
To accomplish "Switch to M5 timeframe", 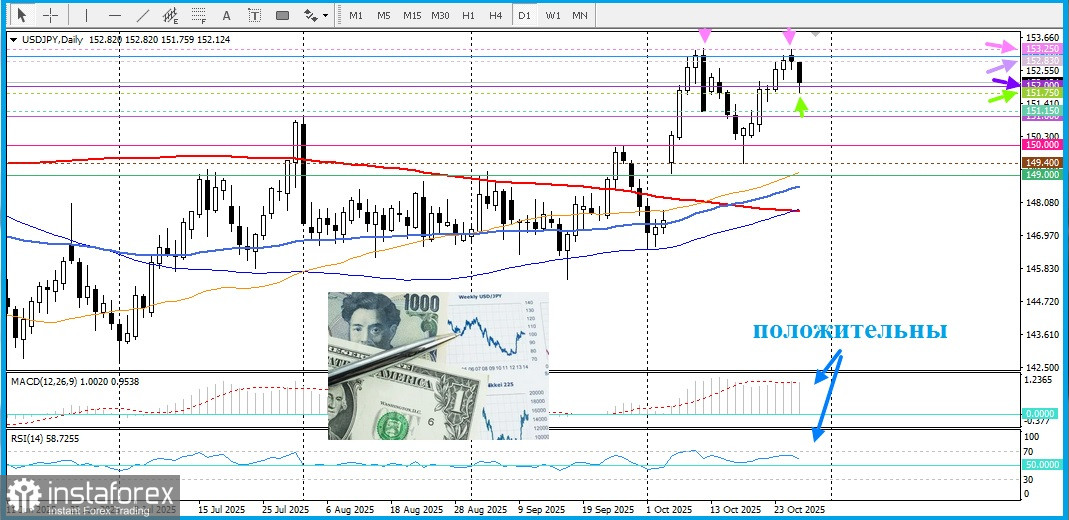I will pos(384,15).
